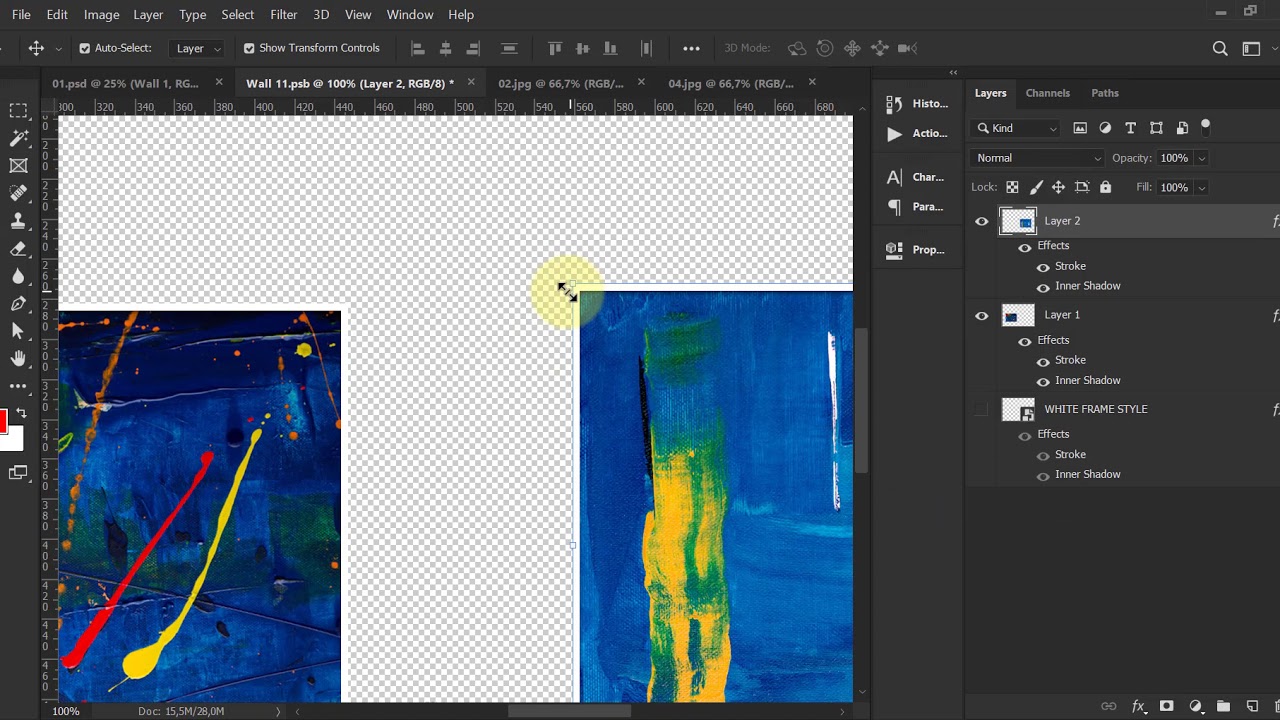Hide Layer 1 visibility eye
Viewport: 1280px width, 720px height.
coord(981,316)
